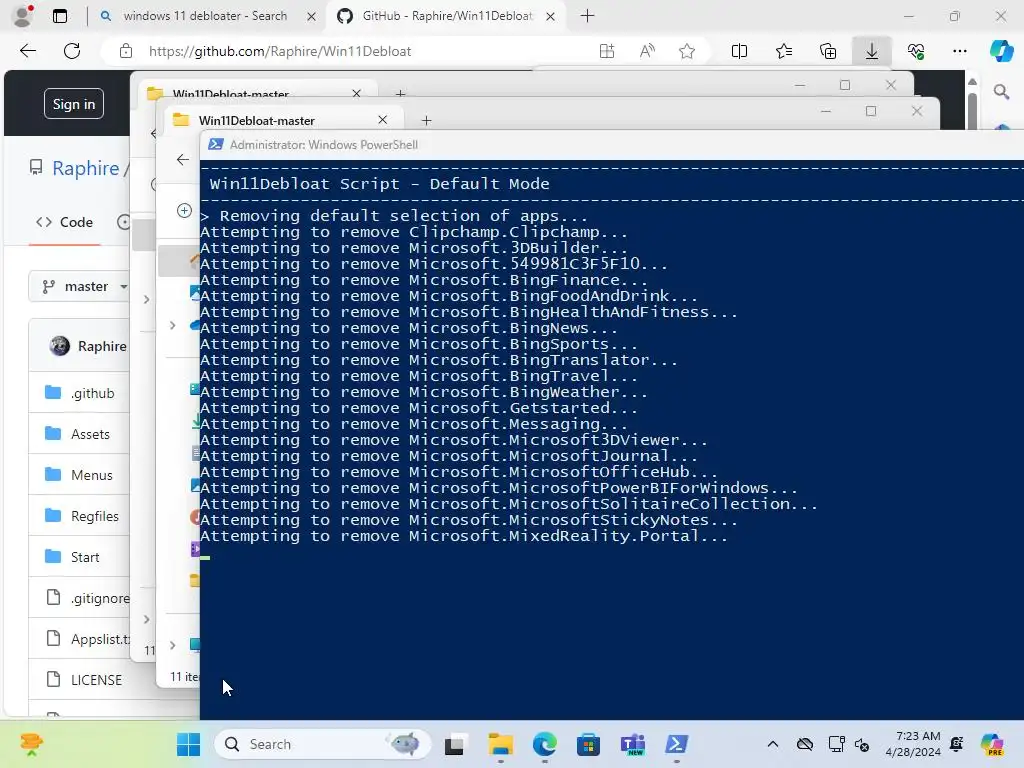Open Edge profile avatar
This screenshot has height=768, width=1024.
pyautogui.click(x=23, y=16)
